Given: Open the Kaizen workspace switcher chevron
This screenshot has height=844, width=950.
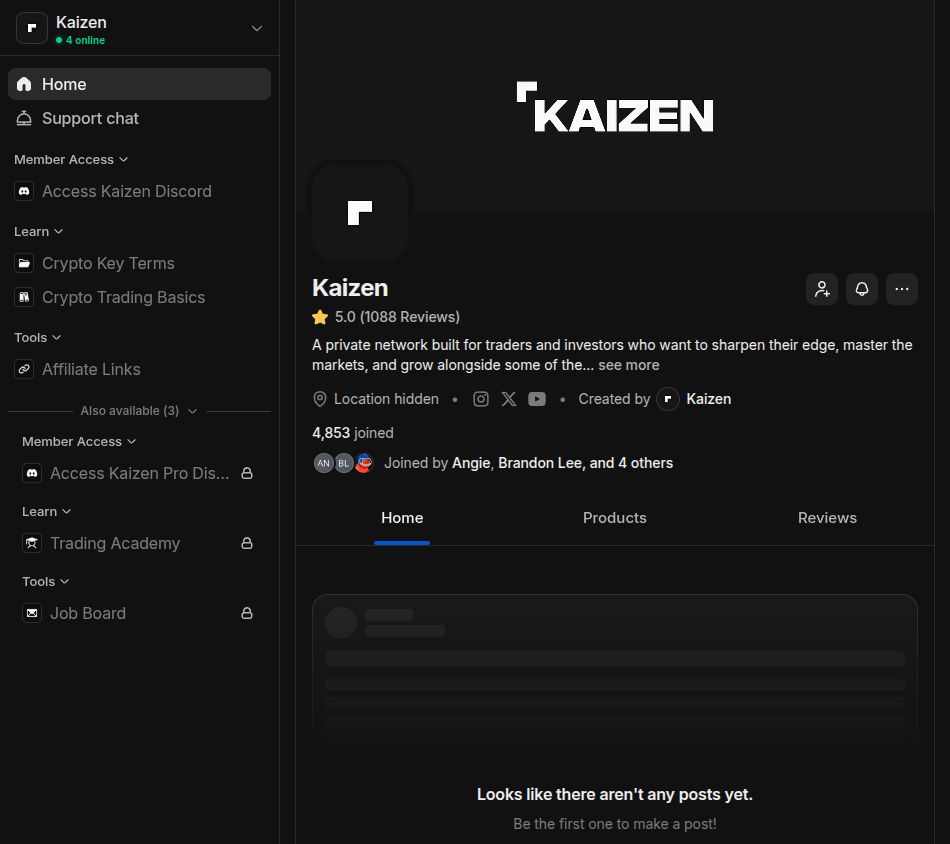Looking at the screenshot, I should pyautogui.click(x=257, y=28).
